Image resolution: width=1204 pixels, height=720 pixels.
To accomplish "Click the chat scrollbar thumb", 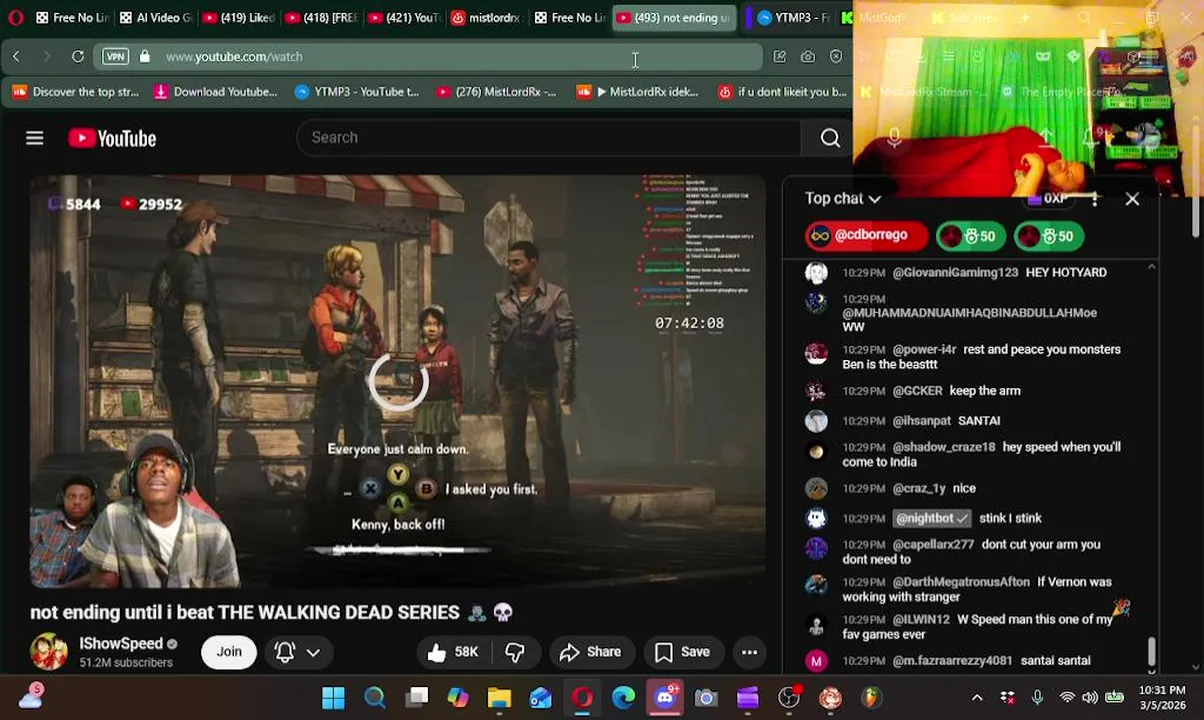I will (1151, 651).
